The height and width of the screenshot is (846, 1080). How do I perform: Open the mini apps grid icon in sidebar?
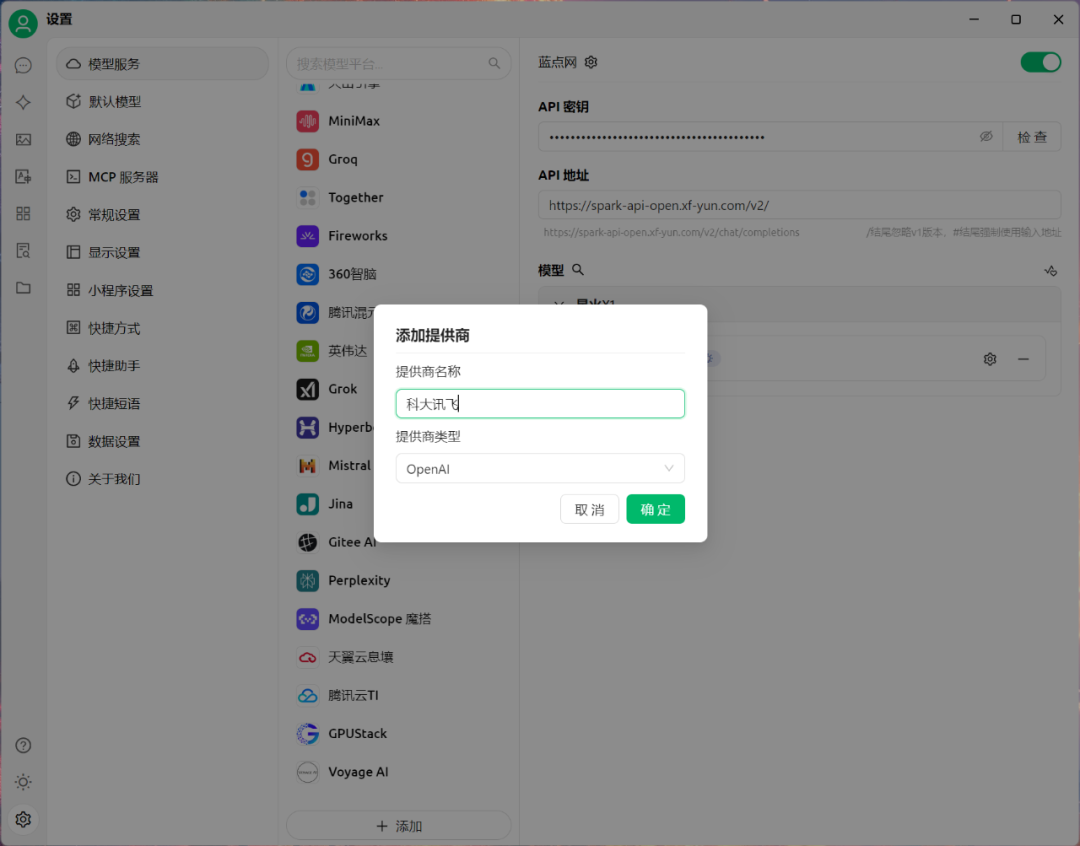(x=23, y=214)
